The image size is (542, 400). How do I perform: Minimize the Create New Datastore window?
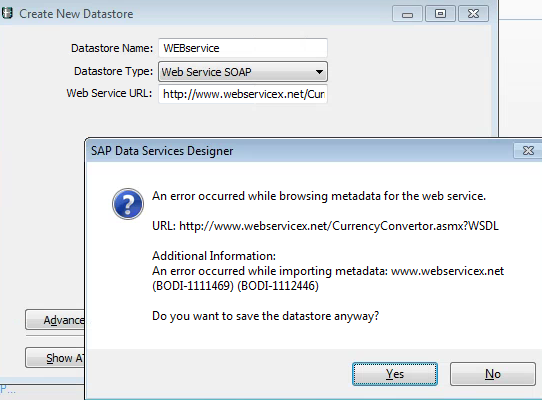point(407,14)
